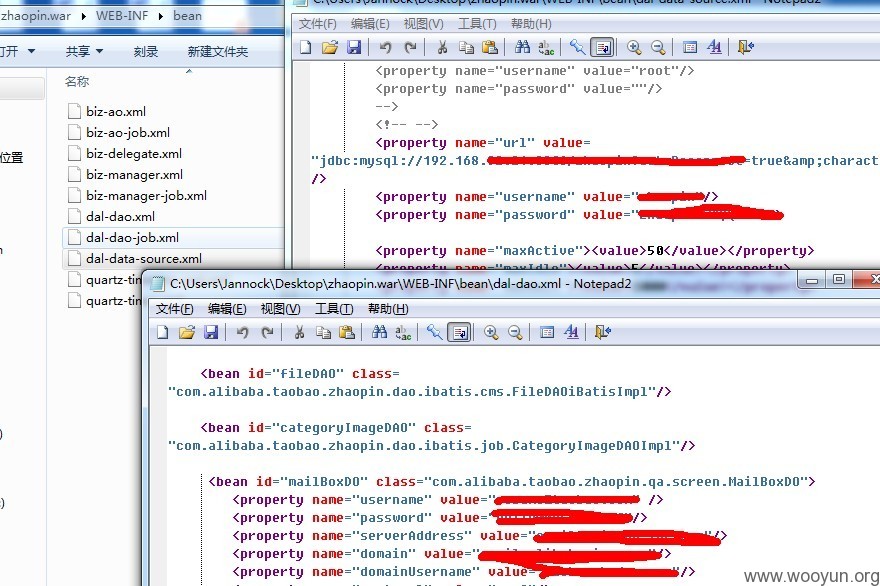Open 文件(F) menu in dal-dao.xml Notepad2 window
Screen dimensions: 880x586
click(x=175, y=309)
